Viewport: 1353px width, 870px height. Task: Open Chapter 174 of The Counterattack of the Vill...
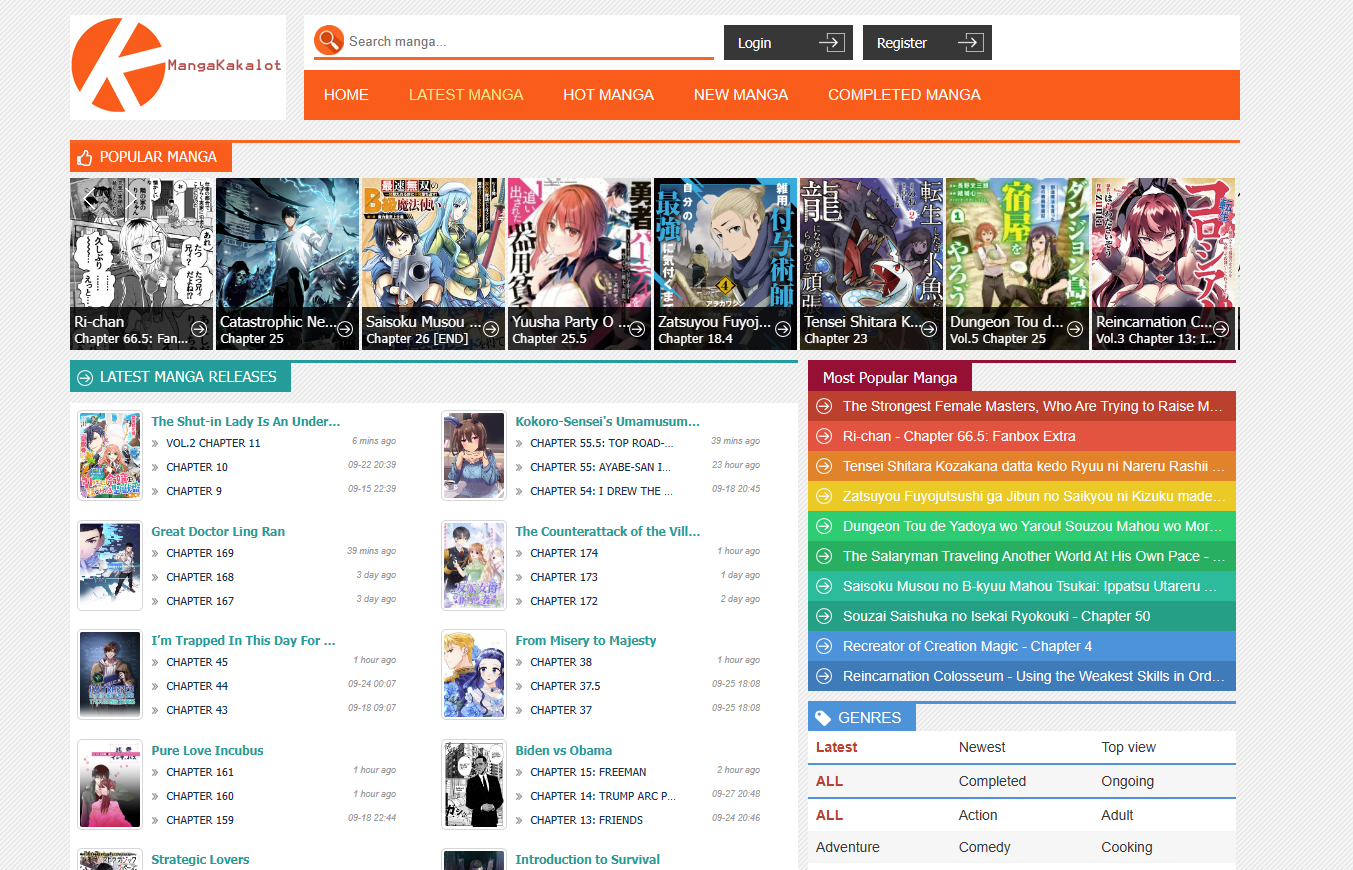click(x=564, y=553)
